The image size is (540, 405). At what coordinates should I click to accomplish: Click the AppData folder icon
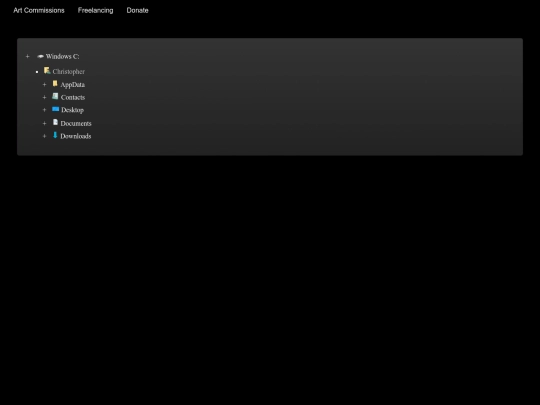point(55,83)
